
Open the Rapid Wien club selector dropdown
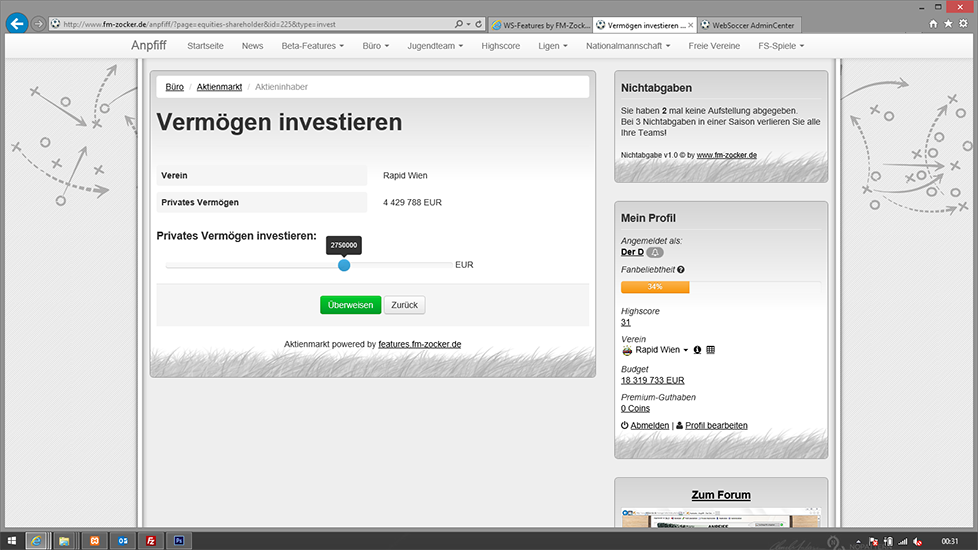coord(660,350)
